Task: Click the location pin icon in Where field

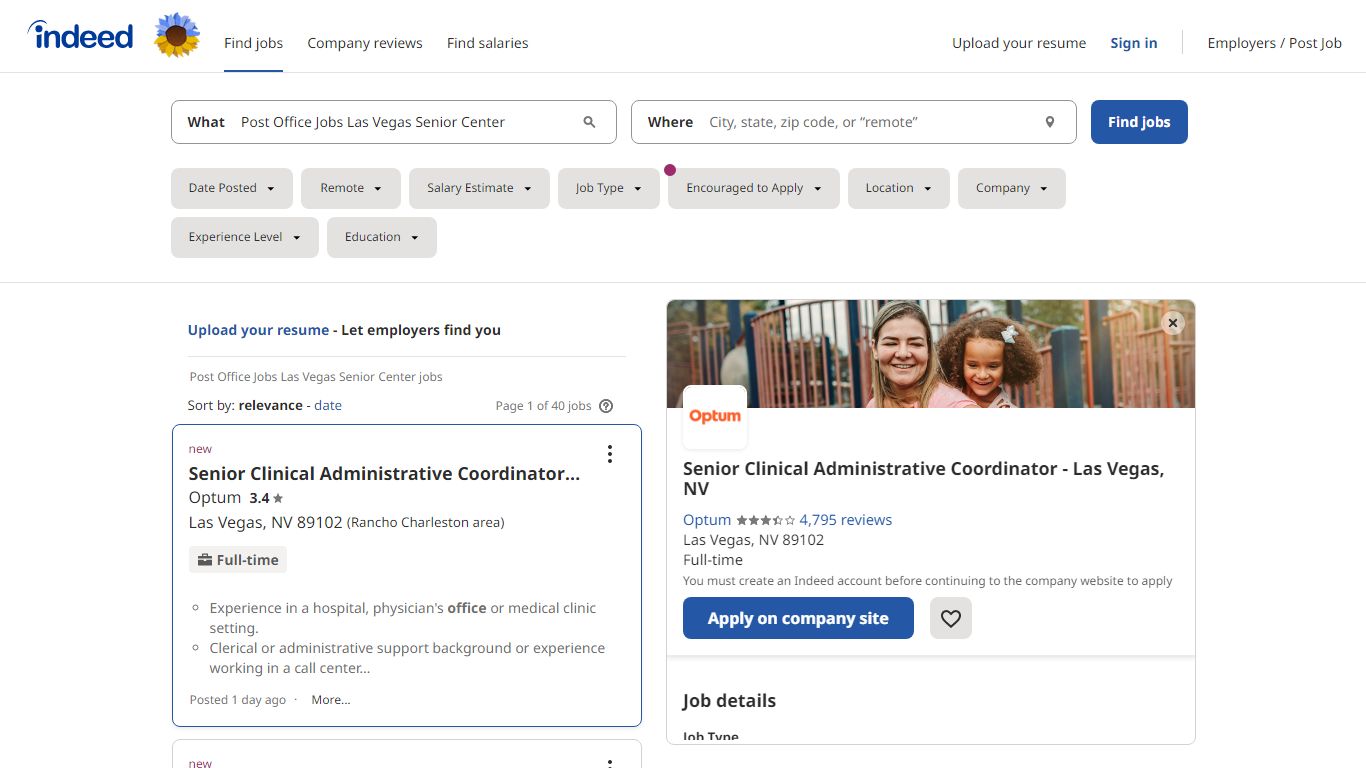Action: click(1050, 122)
